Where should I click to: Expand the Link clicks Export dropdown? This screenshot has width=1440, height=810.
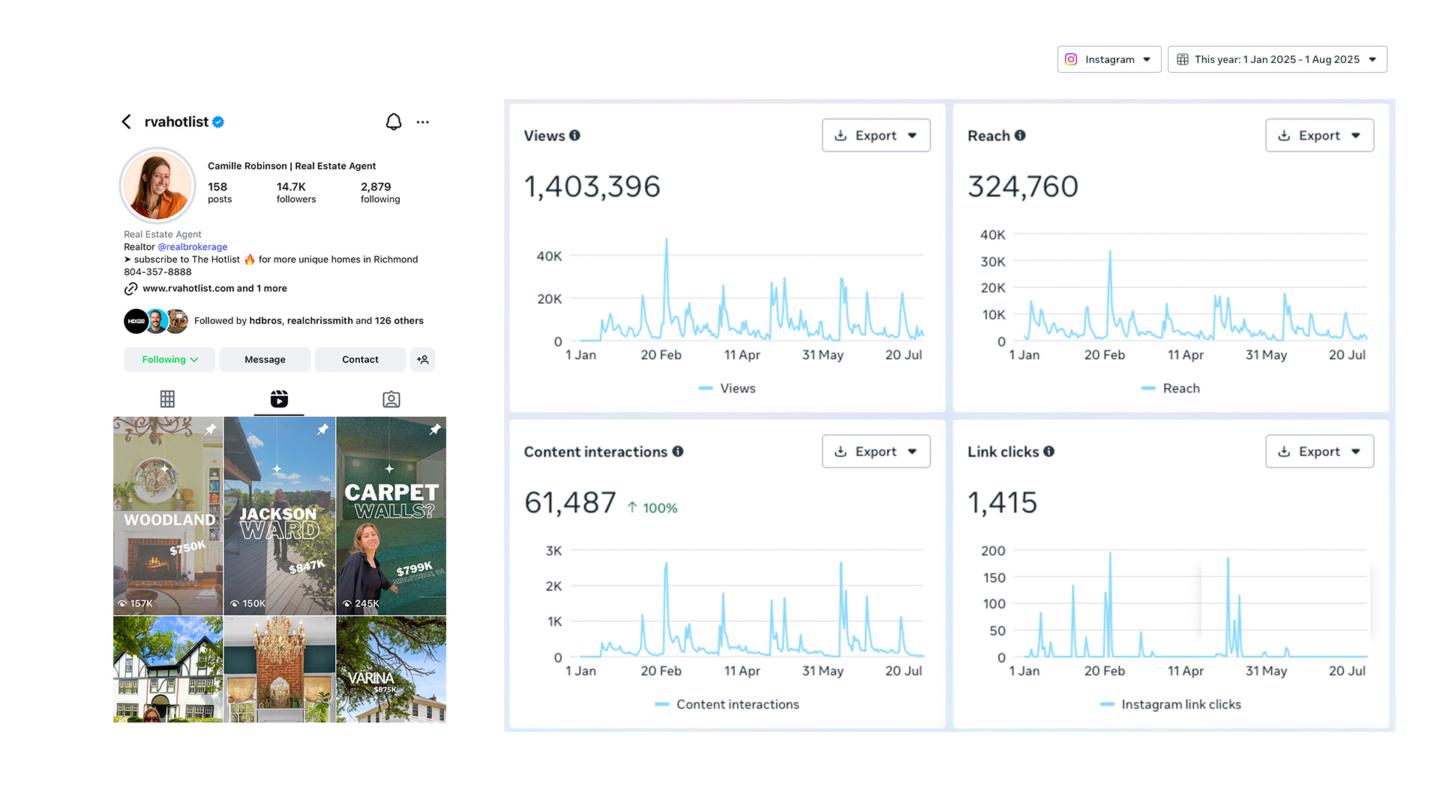click(1319, 452)
